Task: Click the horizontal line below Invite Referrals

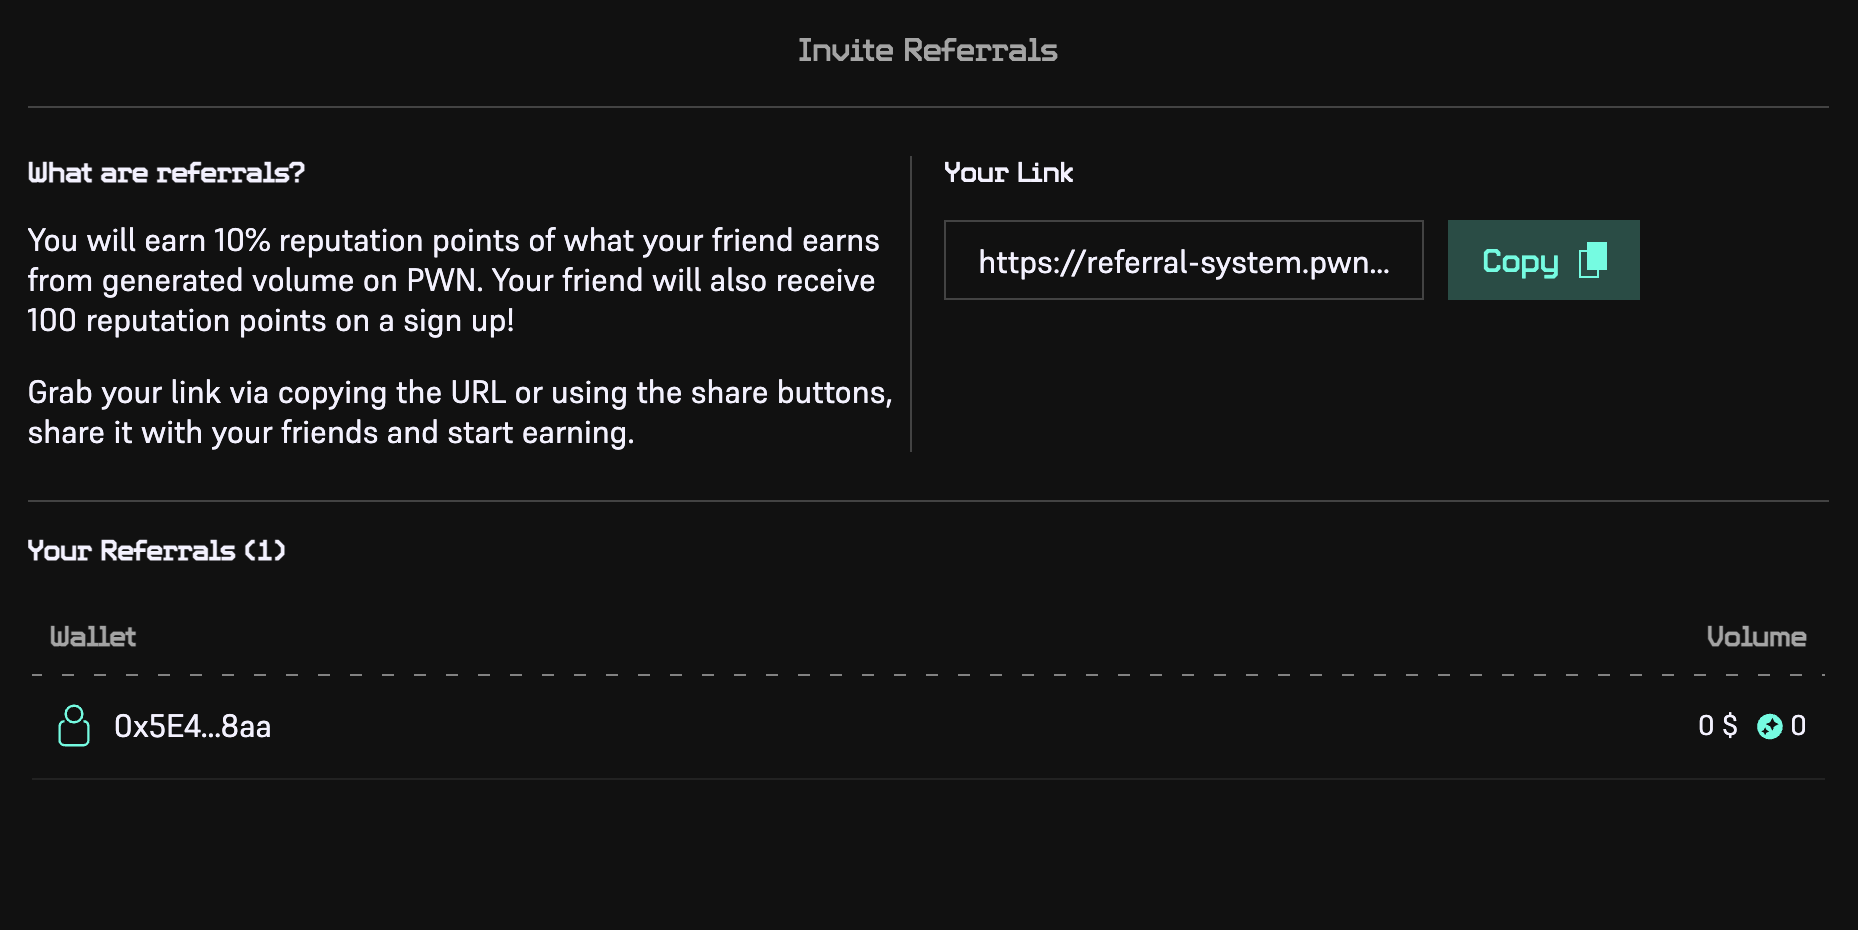Action: click(928, 107)
